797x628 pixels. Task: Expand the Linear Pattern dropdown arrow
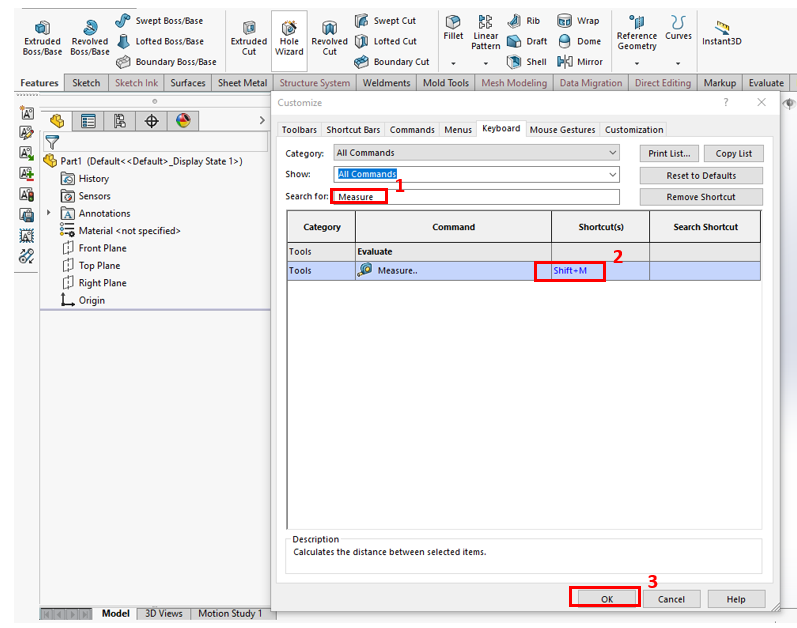pos(485,64)
